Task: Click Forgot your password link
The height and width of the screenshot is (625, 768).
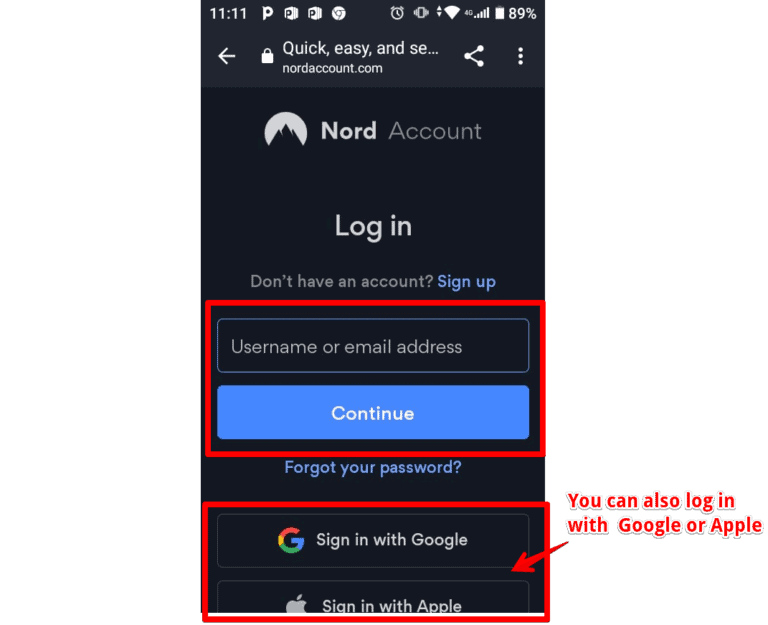Action: point(373,467)
